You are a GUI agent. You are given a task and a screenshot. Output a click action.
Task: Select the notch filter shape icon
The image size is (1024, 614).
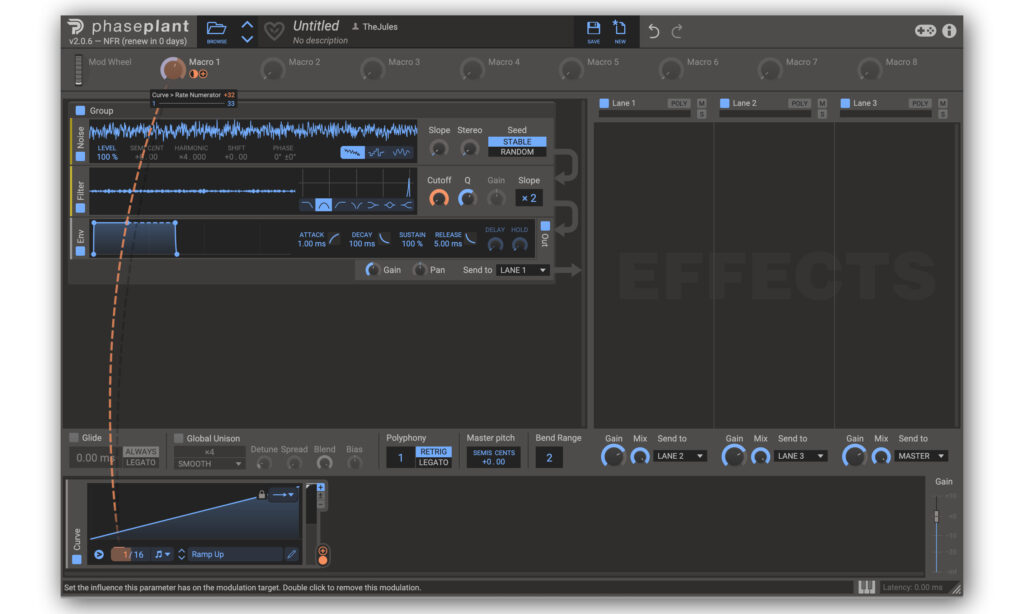tap(357, 205)
